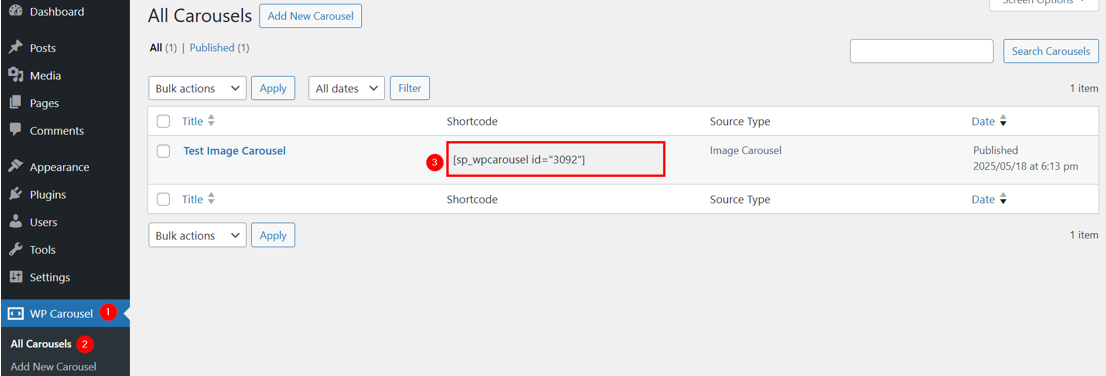This screenshot has width=1106, height=376.
Task: Click the top Apply button
Action: tap(273, 88)
